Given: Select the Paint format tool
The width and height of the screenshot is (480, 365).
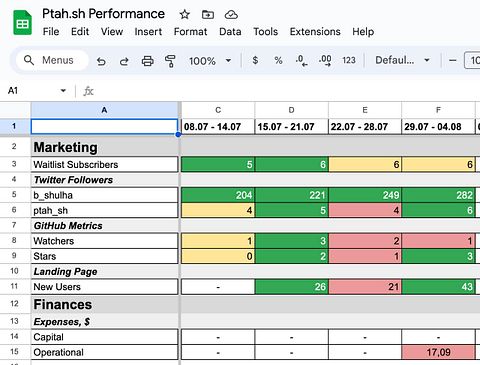Looking at the screenshot, I should click(x=170, y=61).
